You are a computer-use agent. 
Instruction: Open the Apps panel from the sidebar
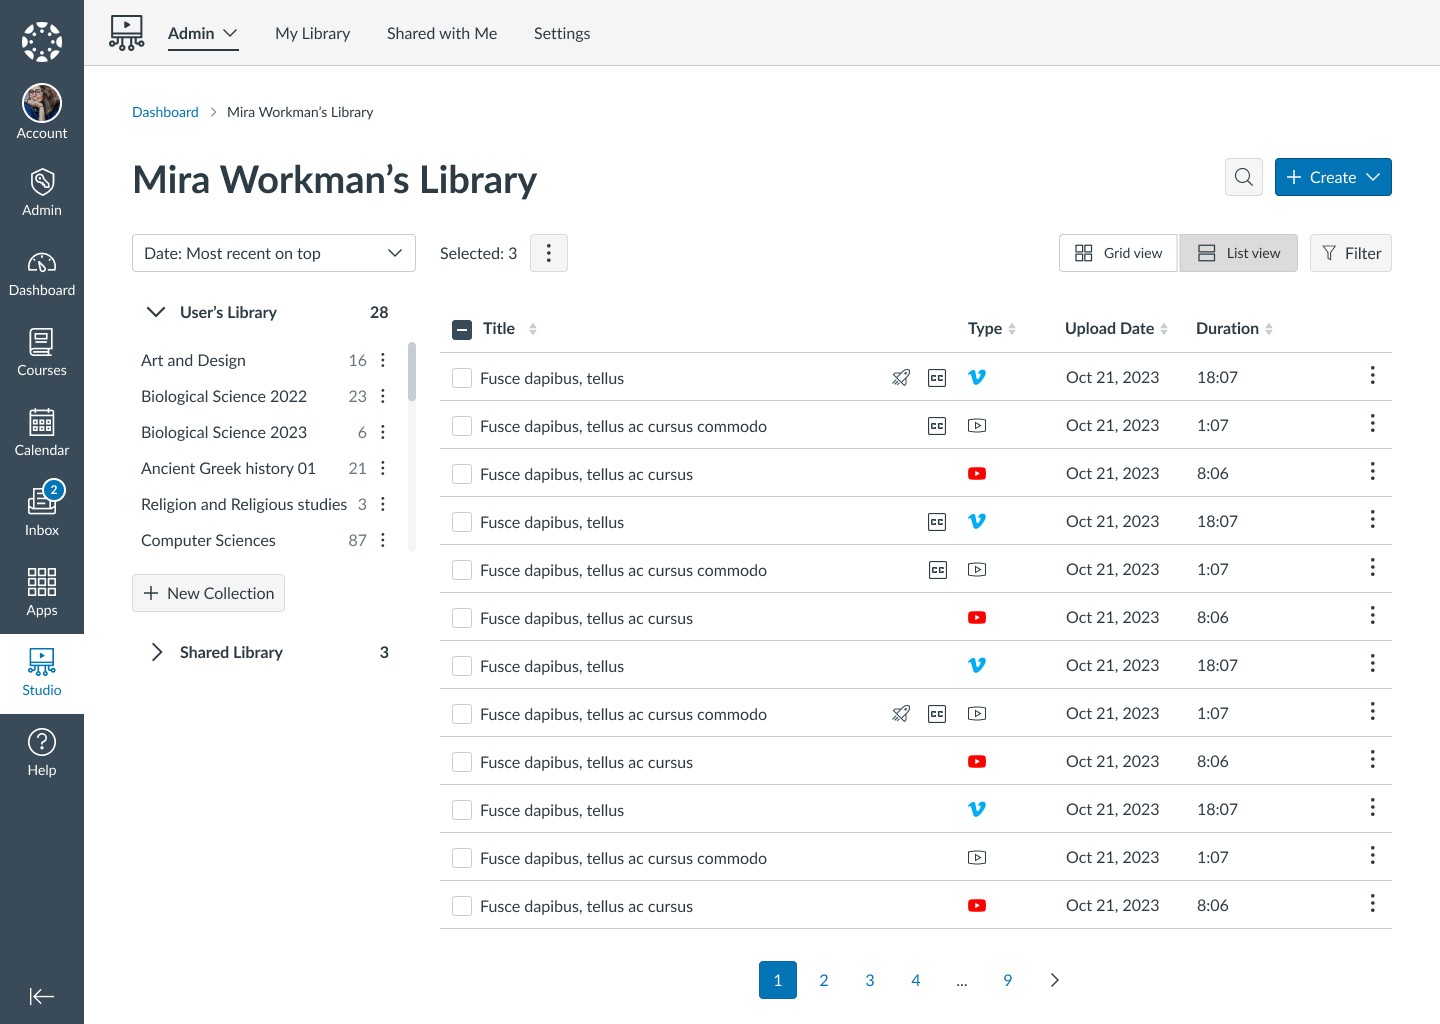[x=41, y=581]
